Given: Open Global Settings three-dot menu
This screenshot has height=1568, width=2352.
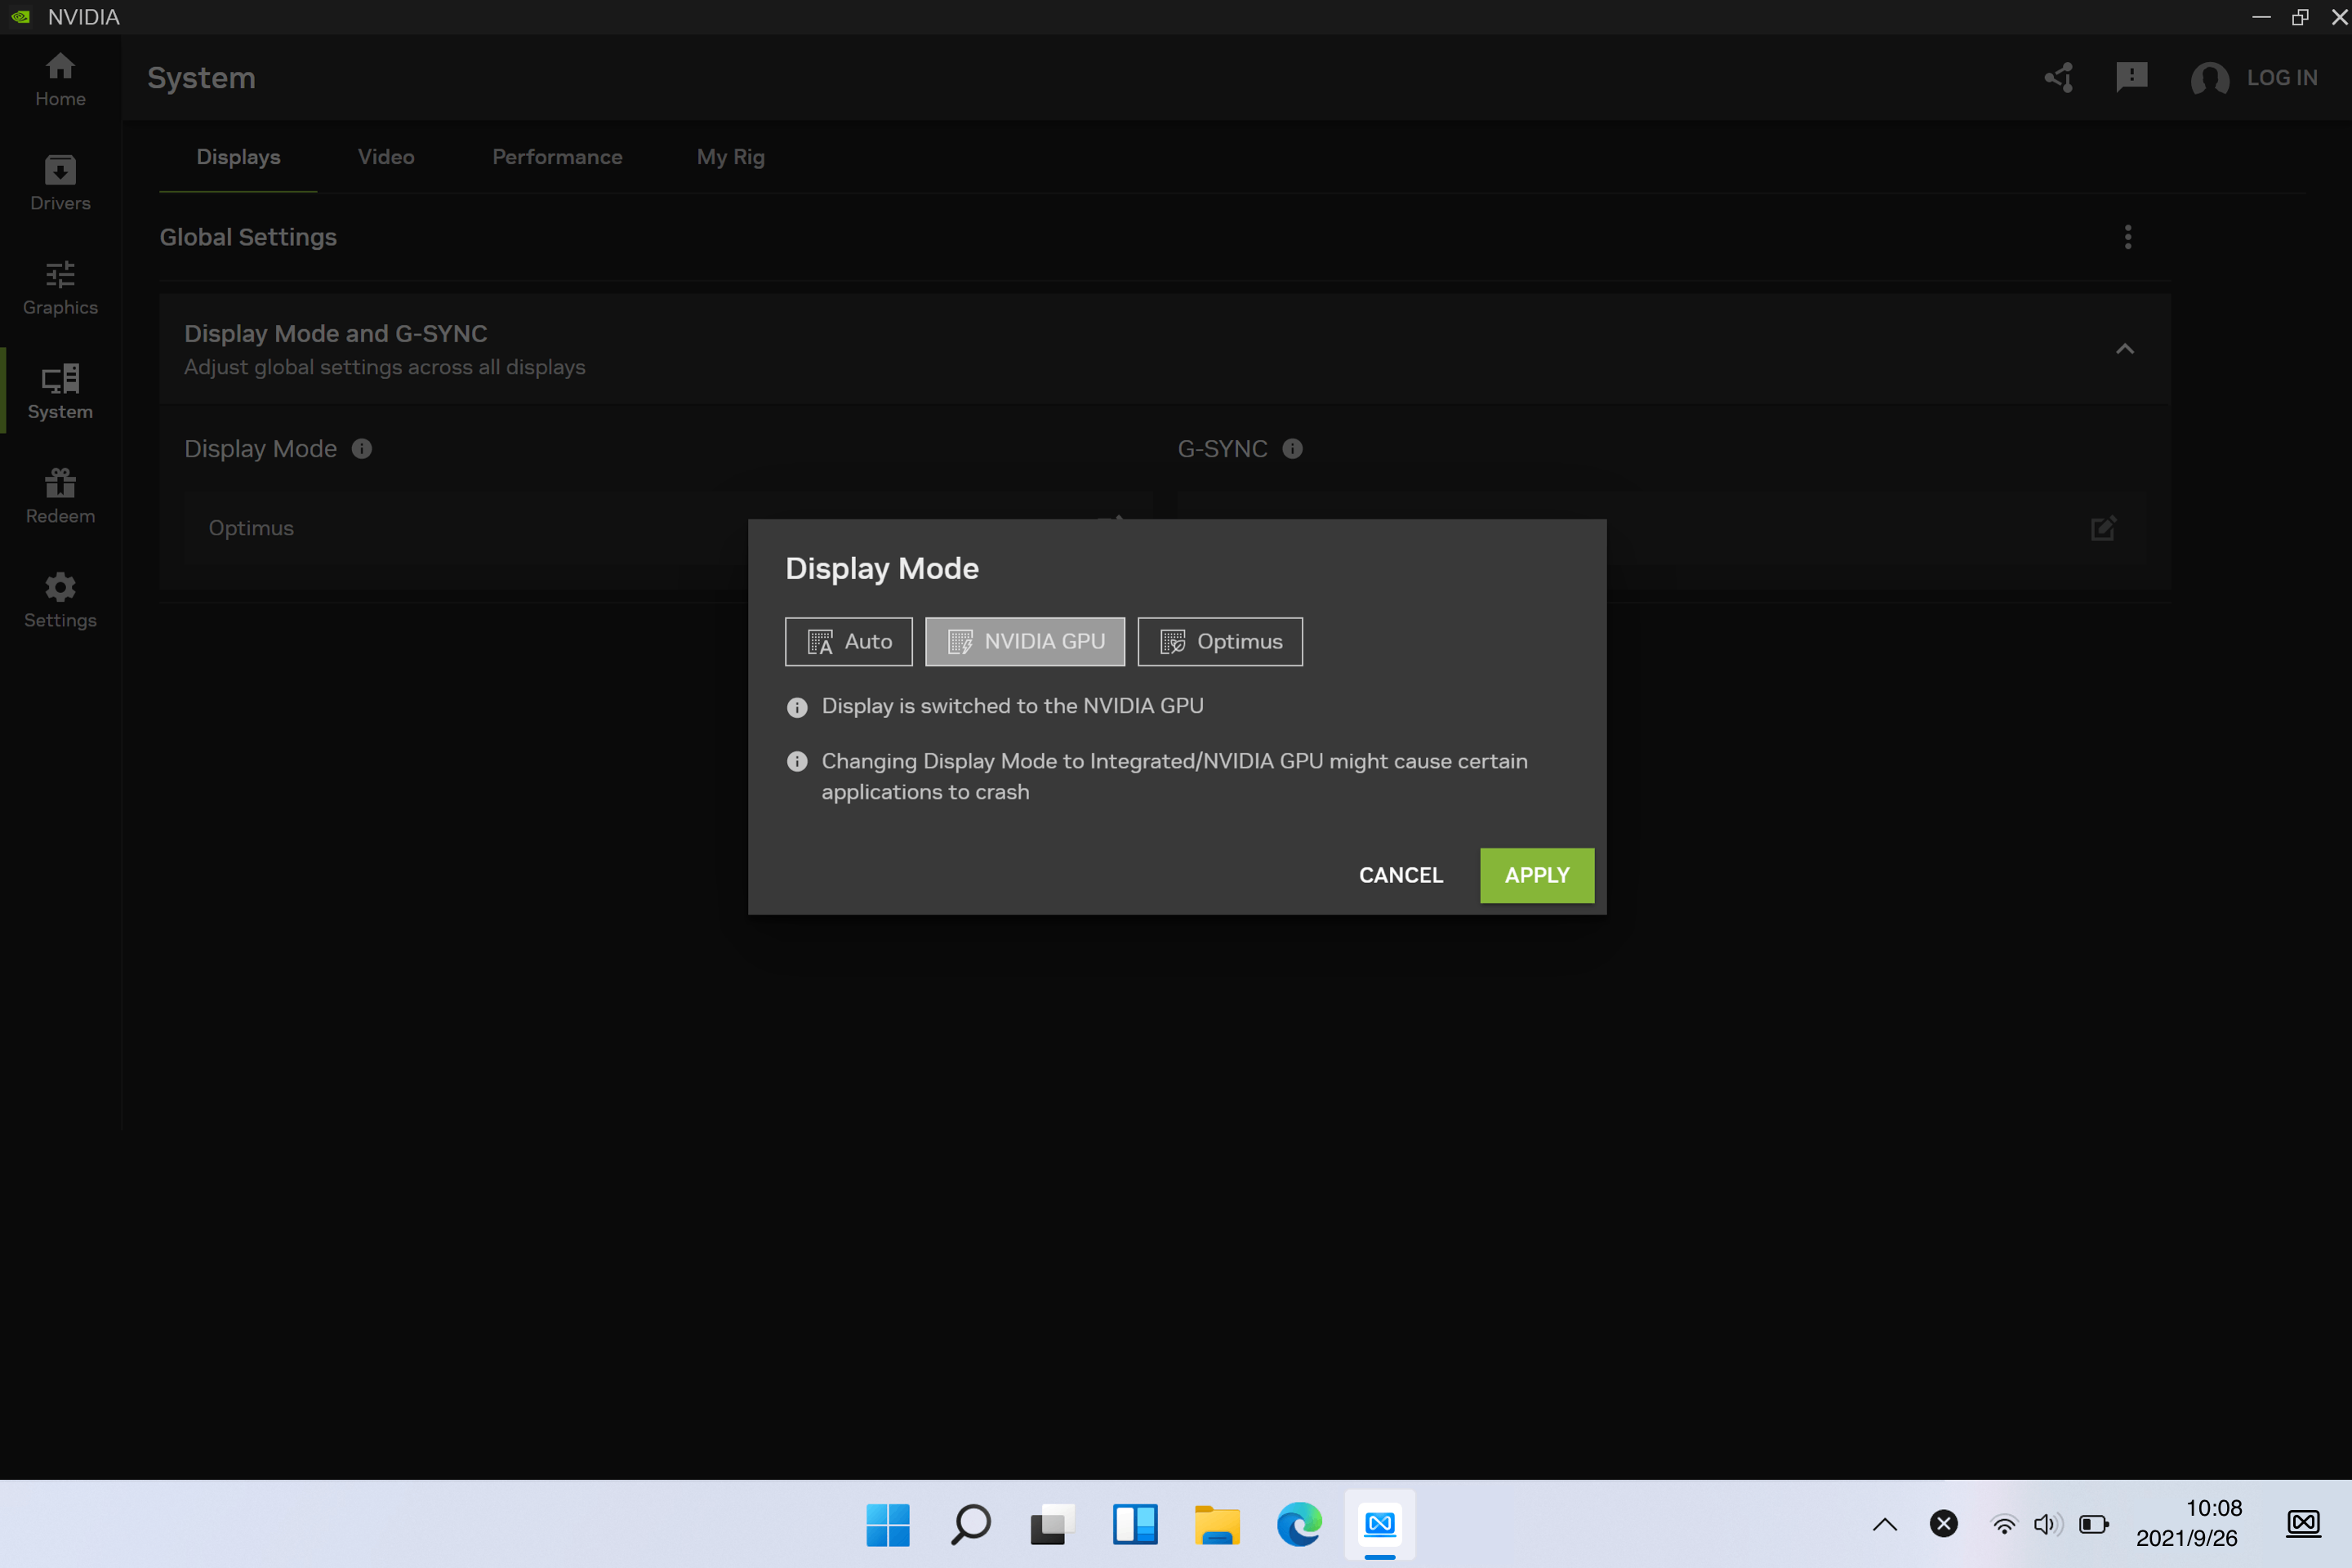Looking at the screenshot, I should pyautogui.click(x=2127, y=237).
